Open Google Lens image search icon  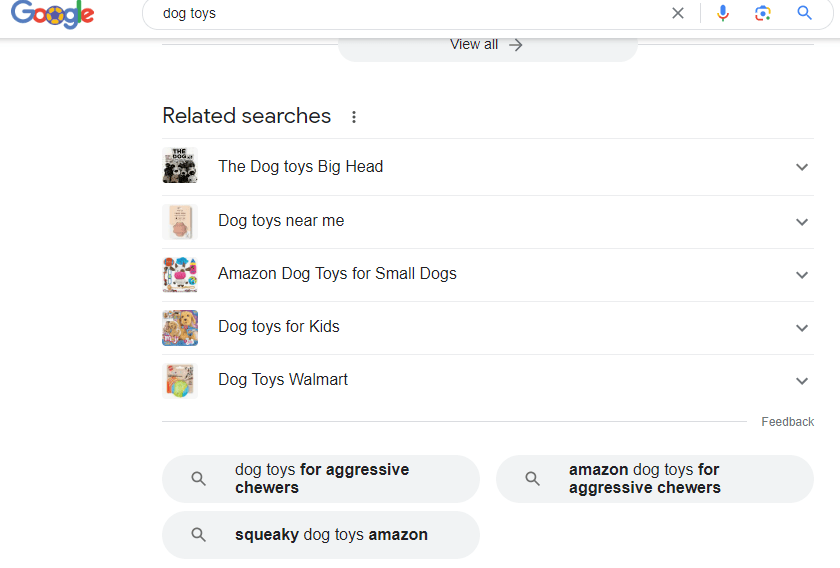click(x=763, y=13)
